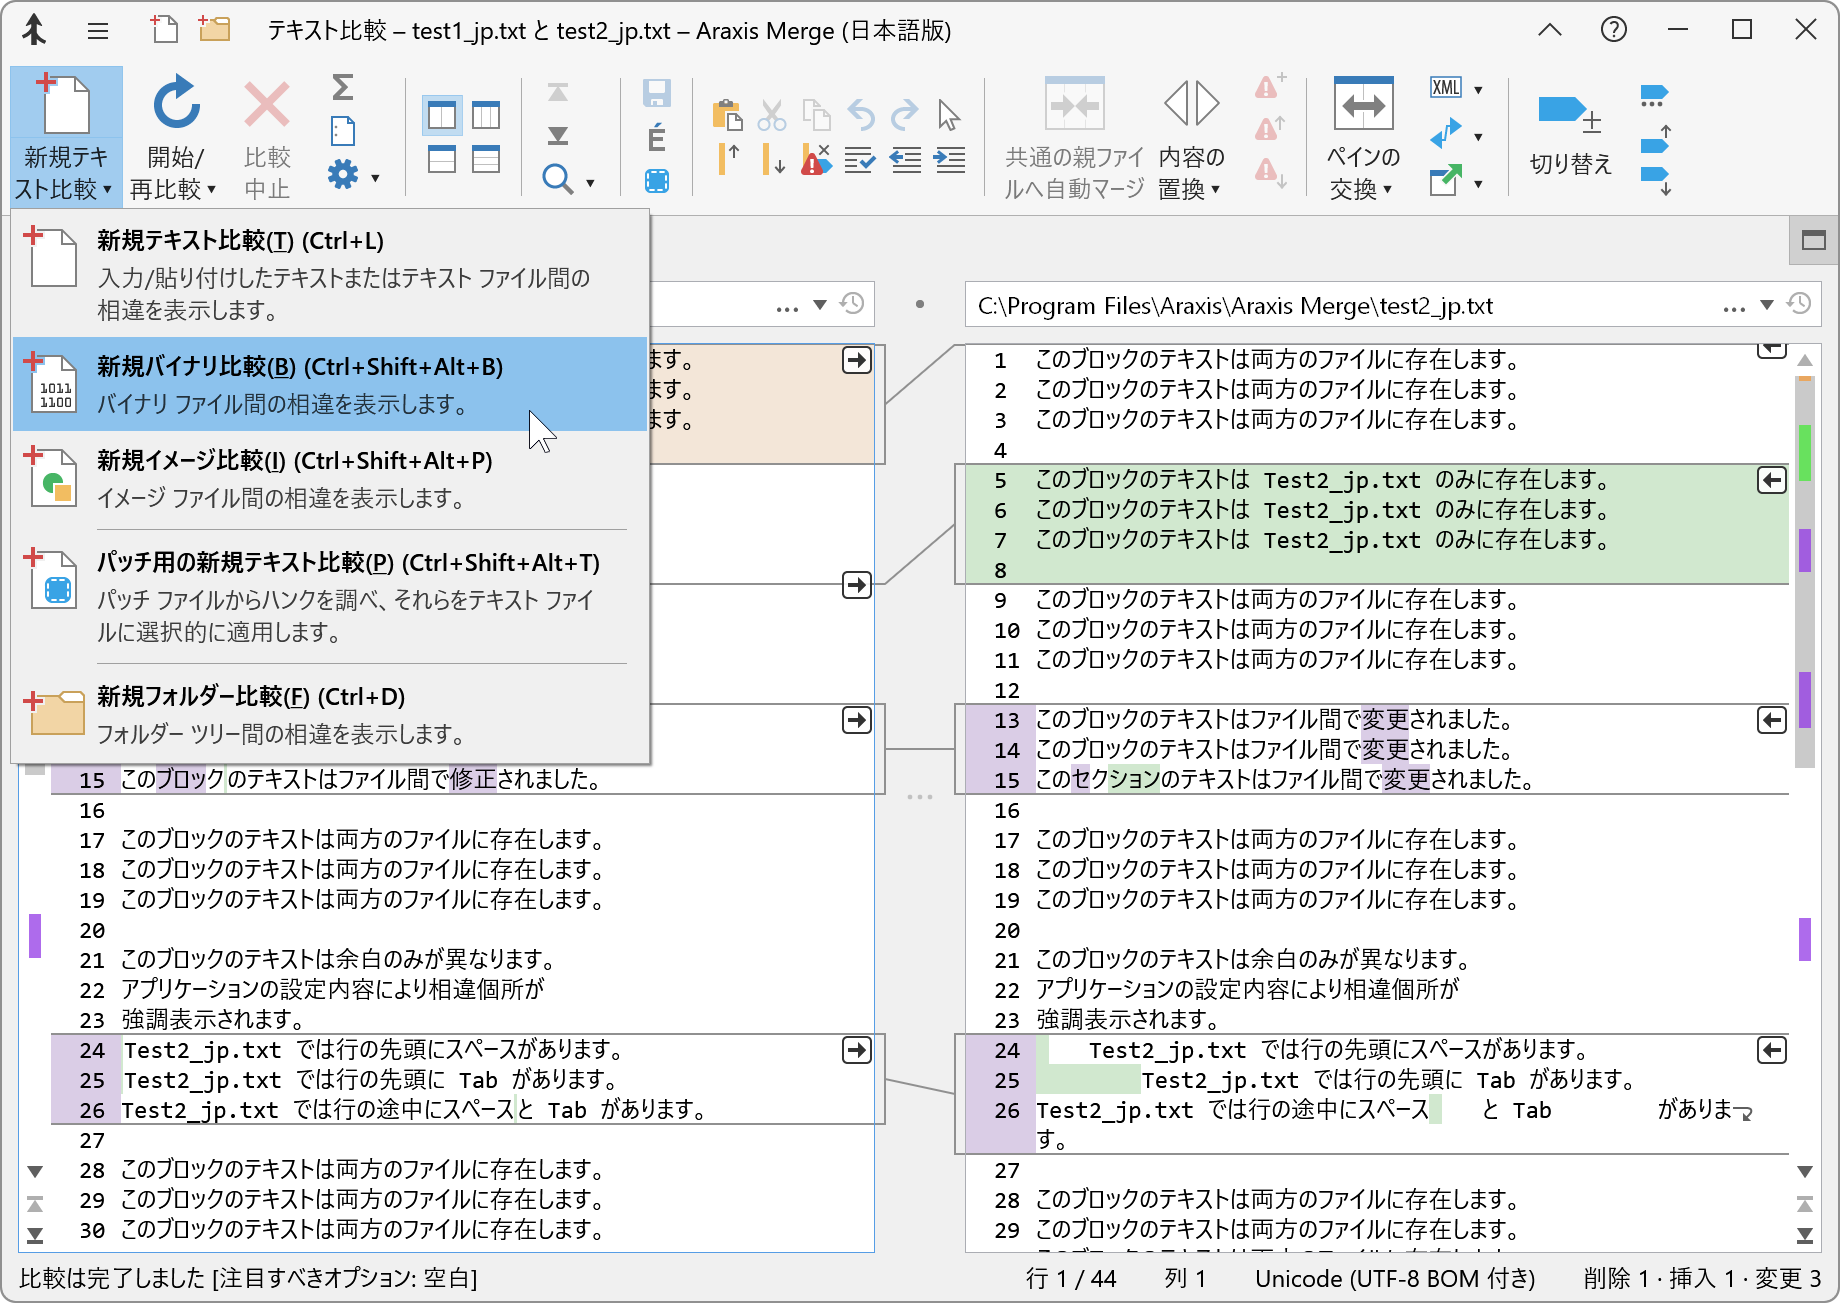1840x1303 pixels.
Task: Open the file history dropdown beside test2_jp.txt path
Action: click(1799, 304)
